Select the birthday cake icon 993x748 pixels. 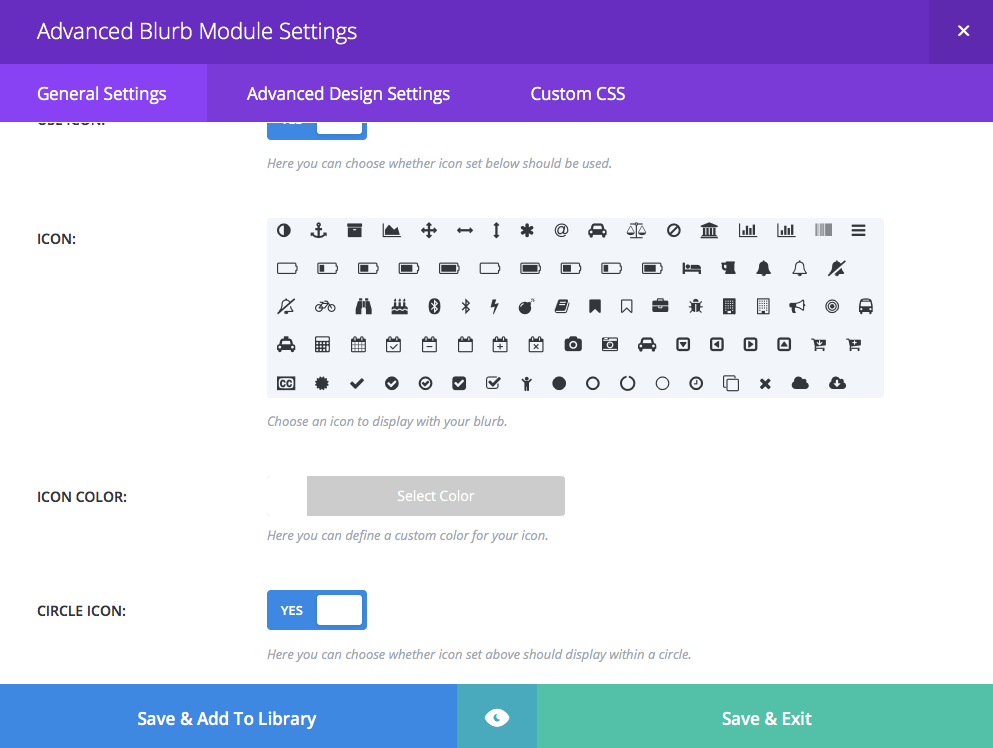401,306
